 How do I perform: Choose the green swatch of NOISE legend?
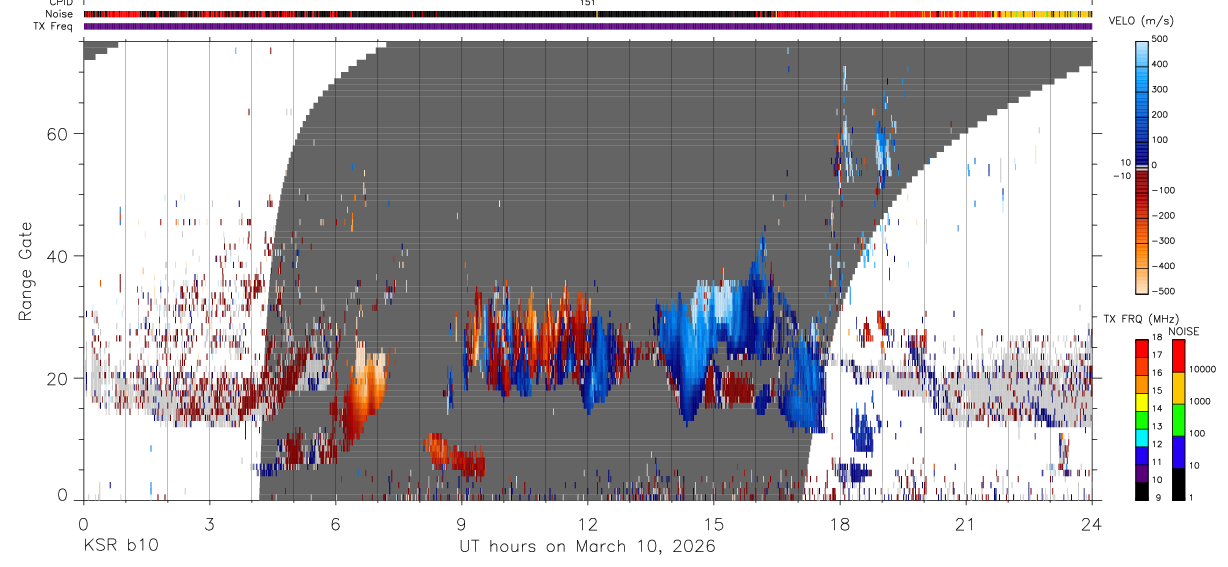tap(1179, 419)
